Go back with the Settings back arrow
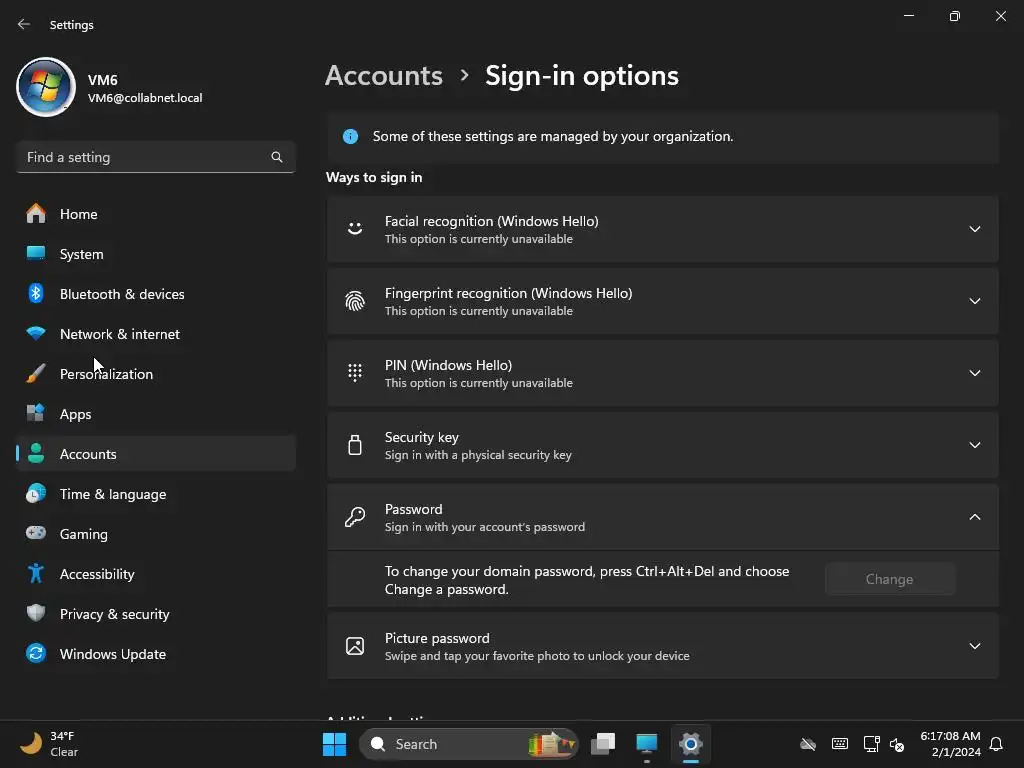The image size is (1024, 768). pyautogui.click(x=24, y=24)
